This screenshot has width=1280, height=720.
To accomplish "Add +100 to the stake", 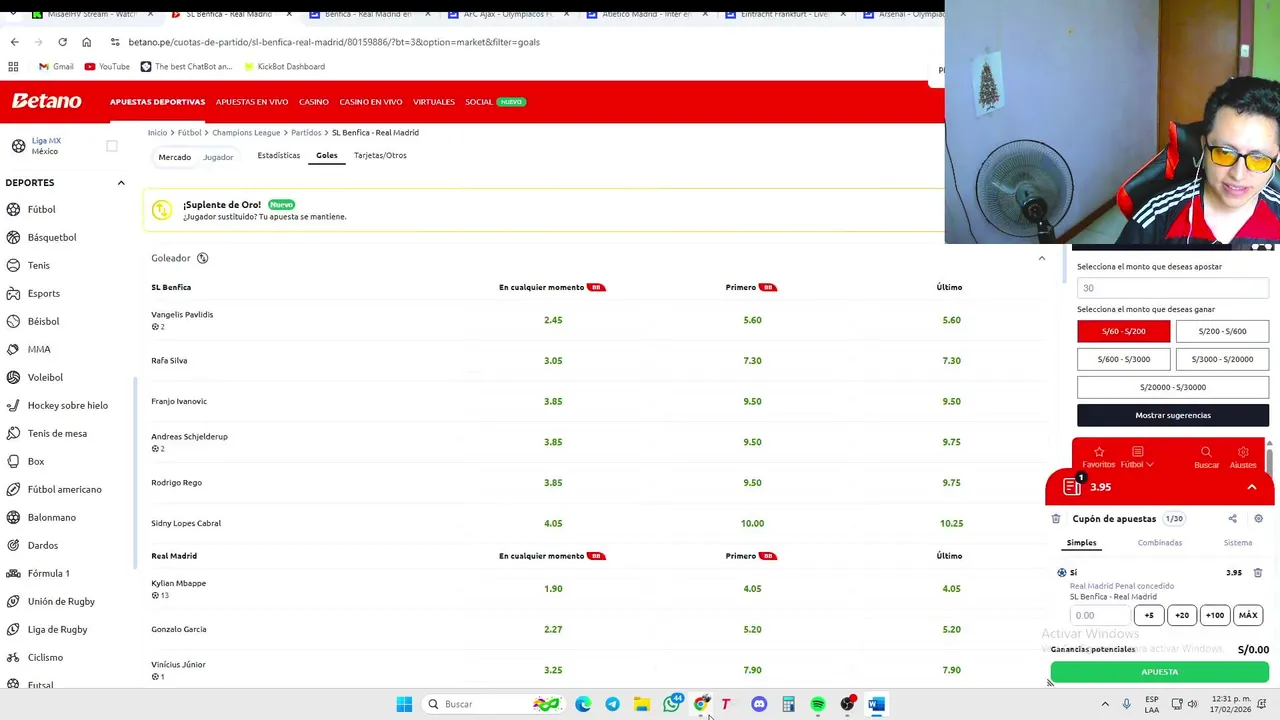I will point(1215,615).
